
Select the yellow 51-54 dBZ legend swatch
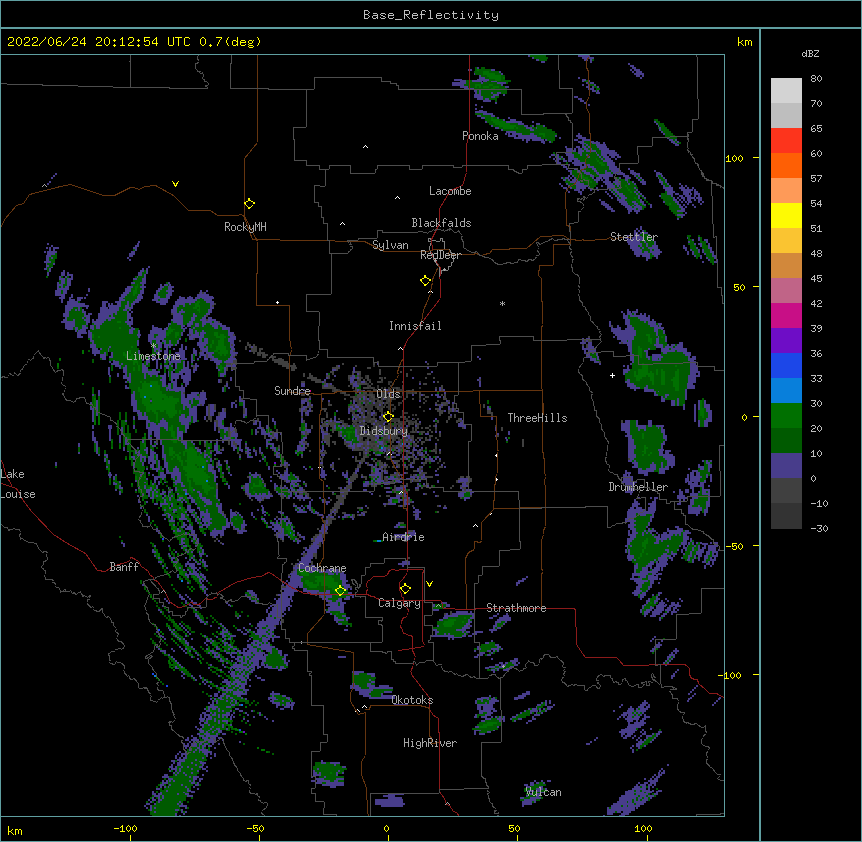pos(786,215)
